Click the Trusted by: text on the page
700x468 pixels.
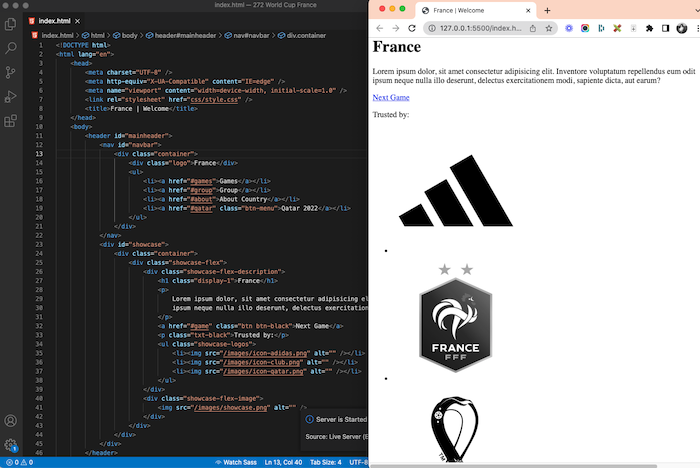pos(391,114)
